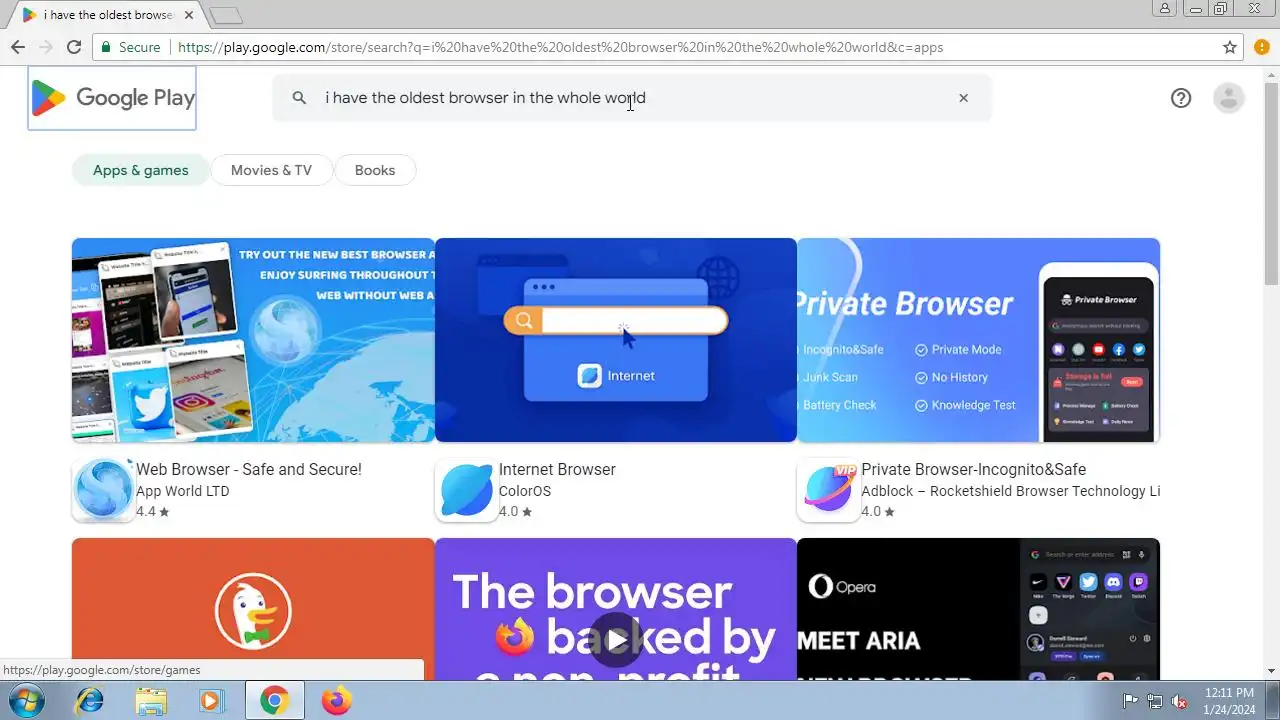Image resolution: width=1280 pixels, height=720 pixels.
Task: Switch to Books filter
Action: [x=375, y=170]
